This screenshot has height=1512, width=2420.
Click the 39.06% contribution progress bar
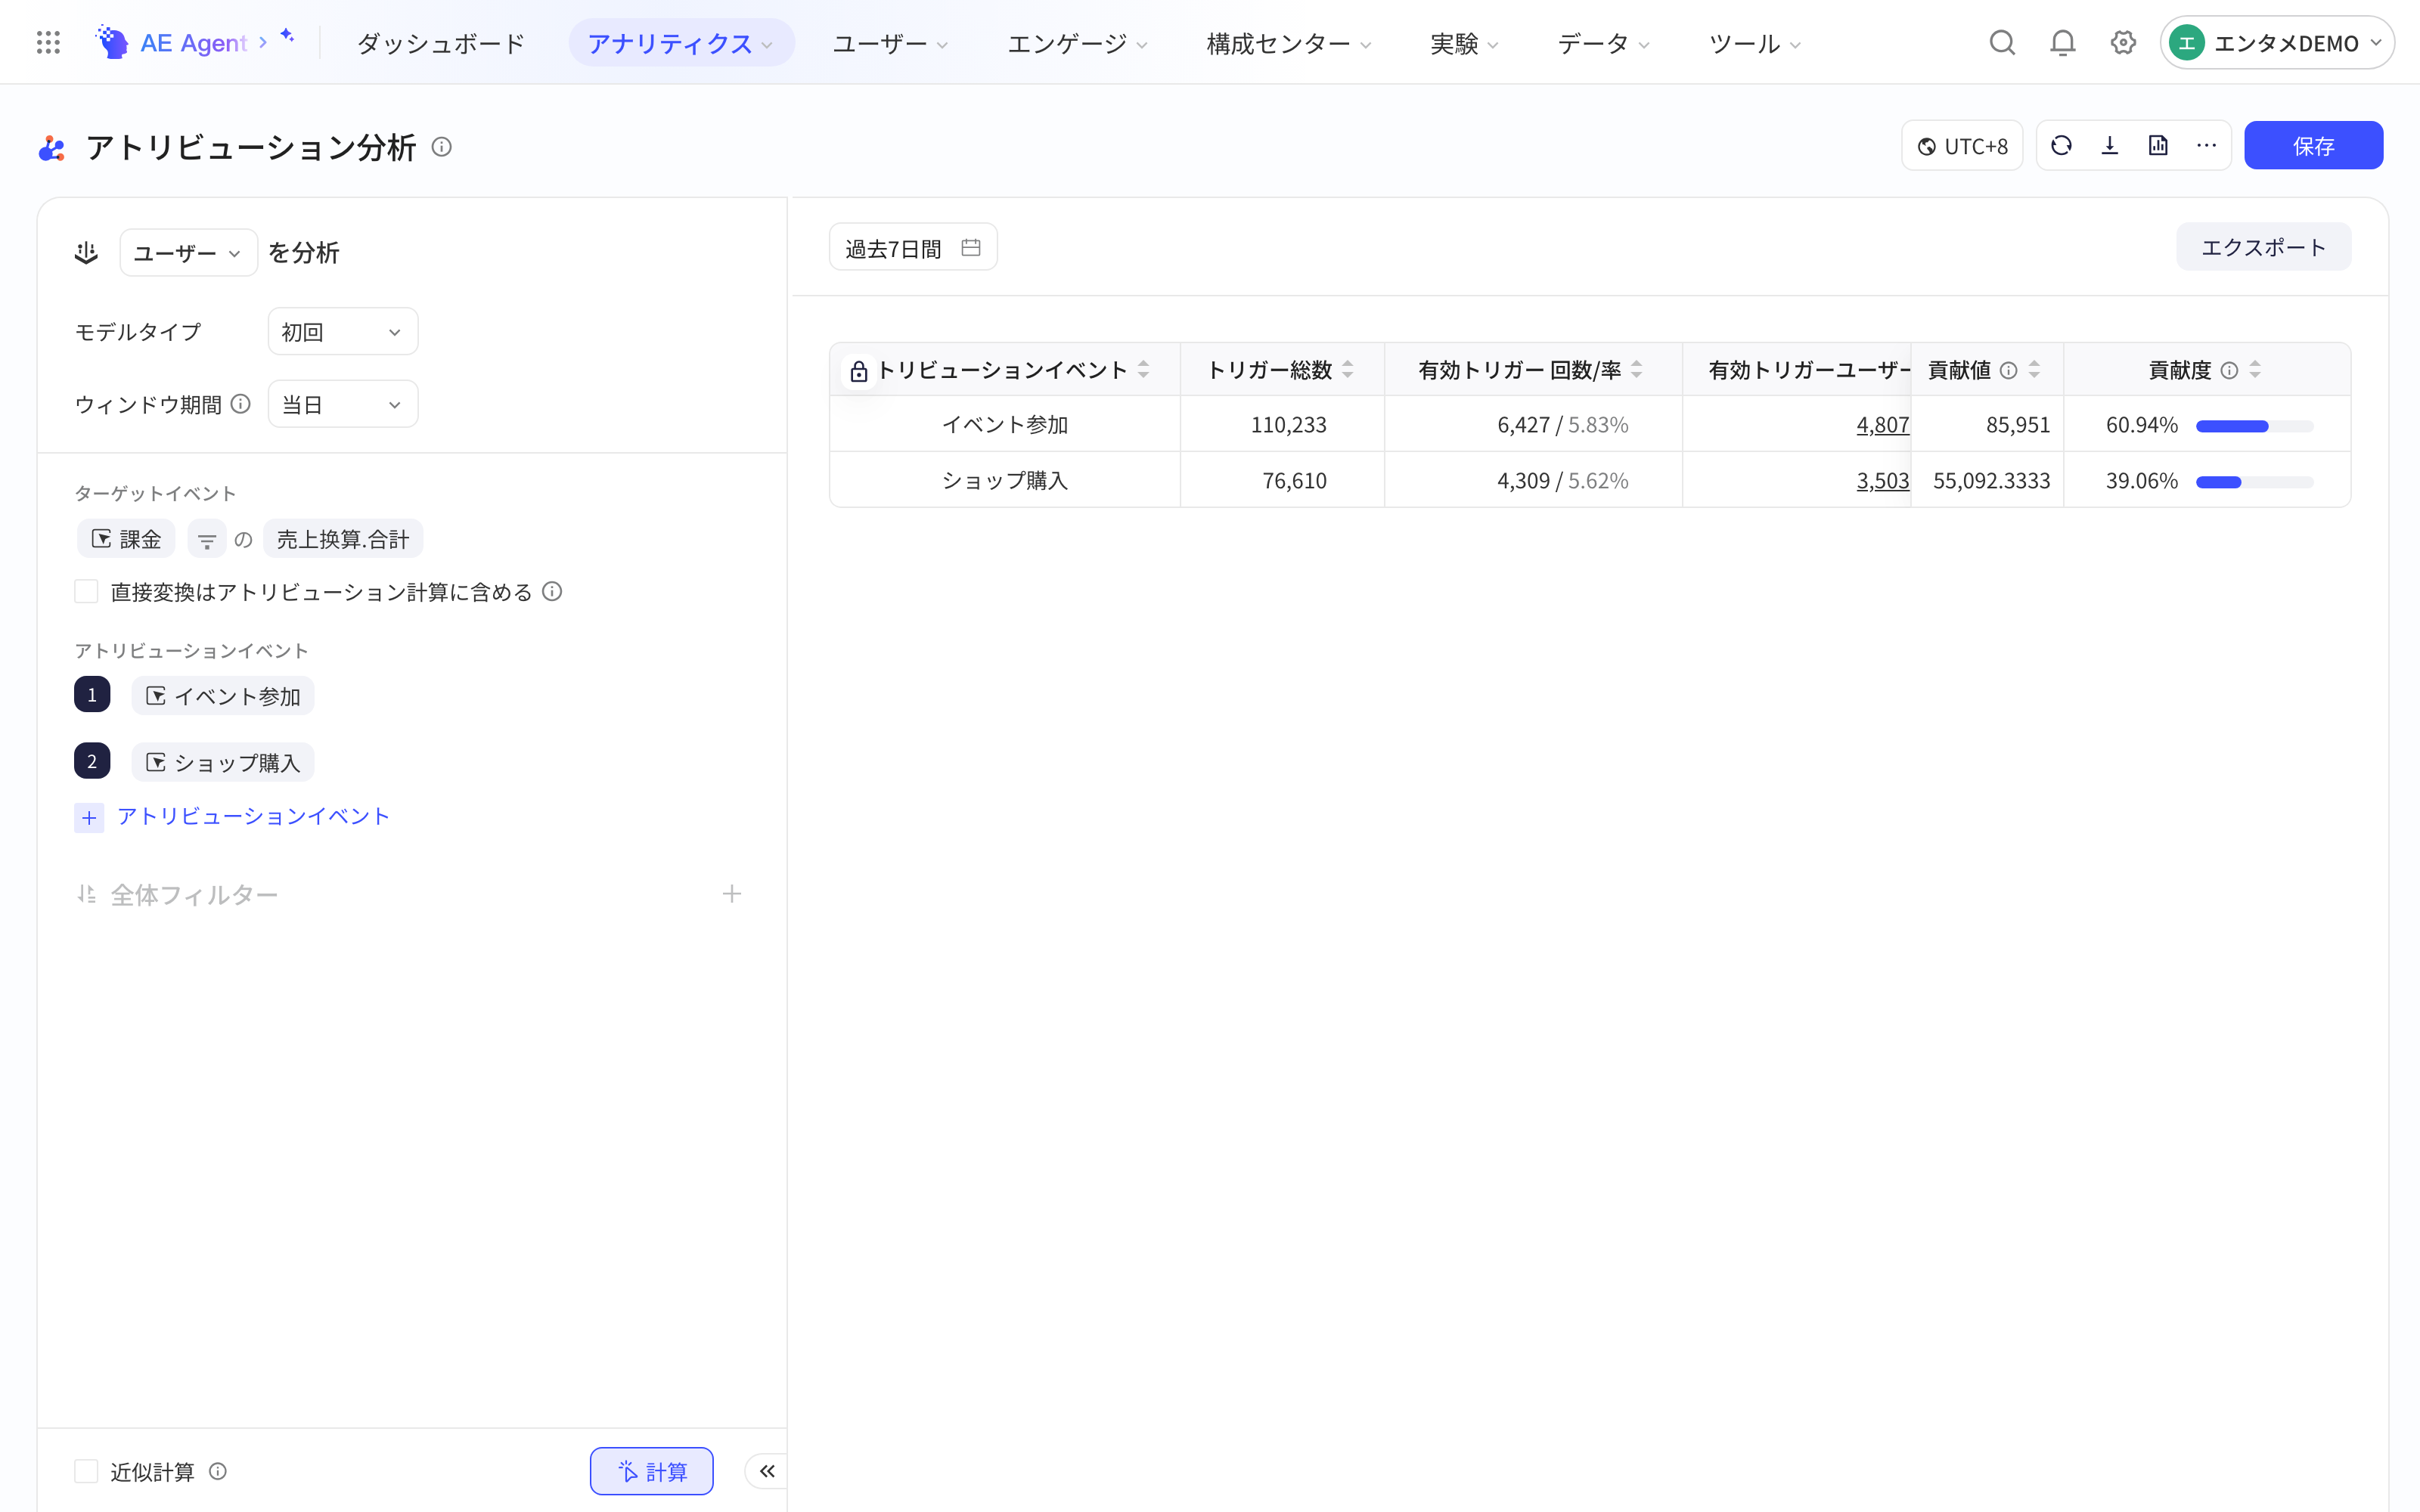click(x=2254, y=482)
